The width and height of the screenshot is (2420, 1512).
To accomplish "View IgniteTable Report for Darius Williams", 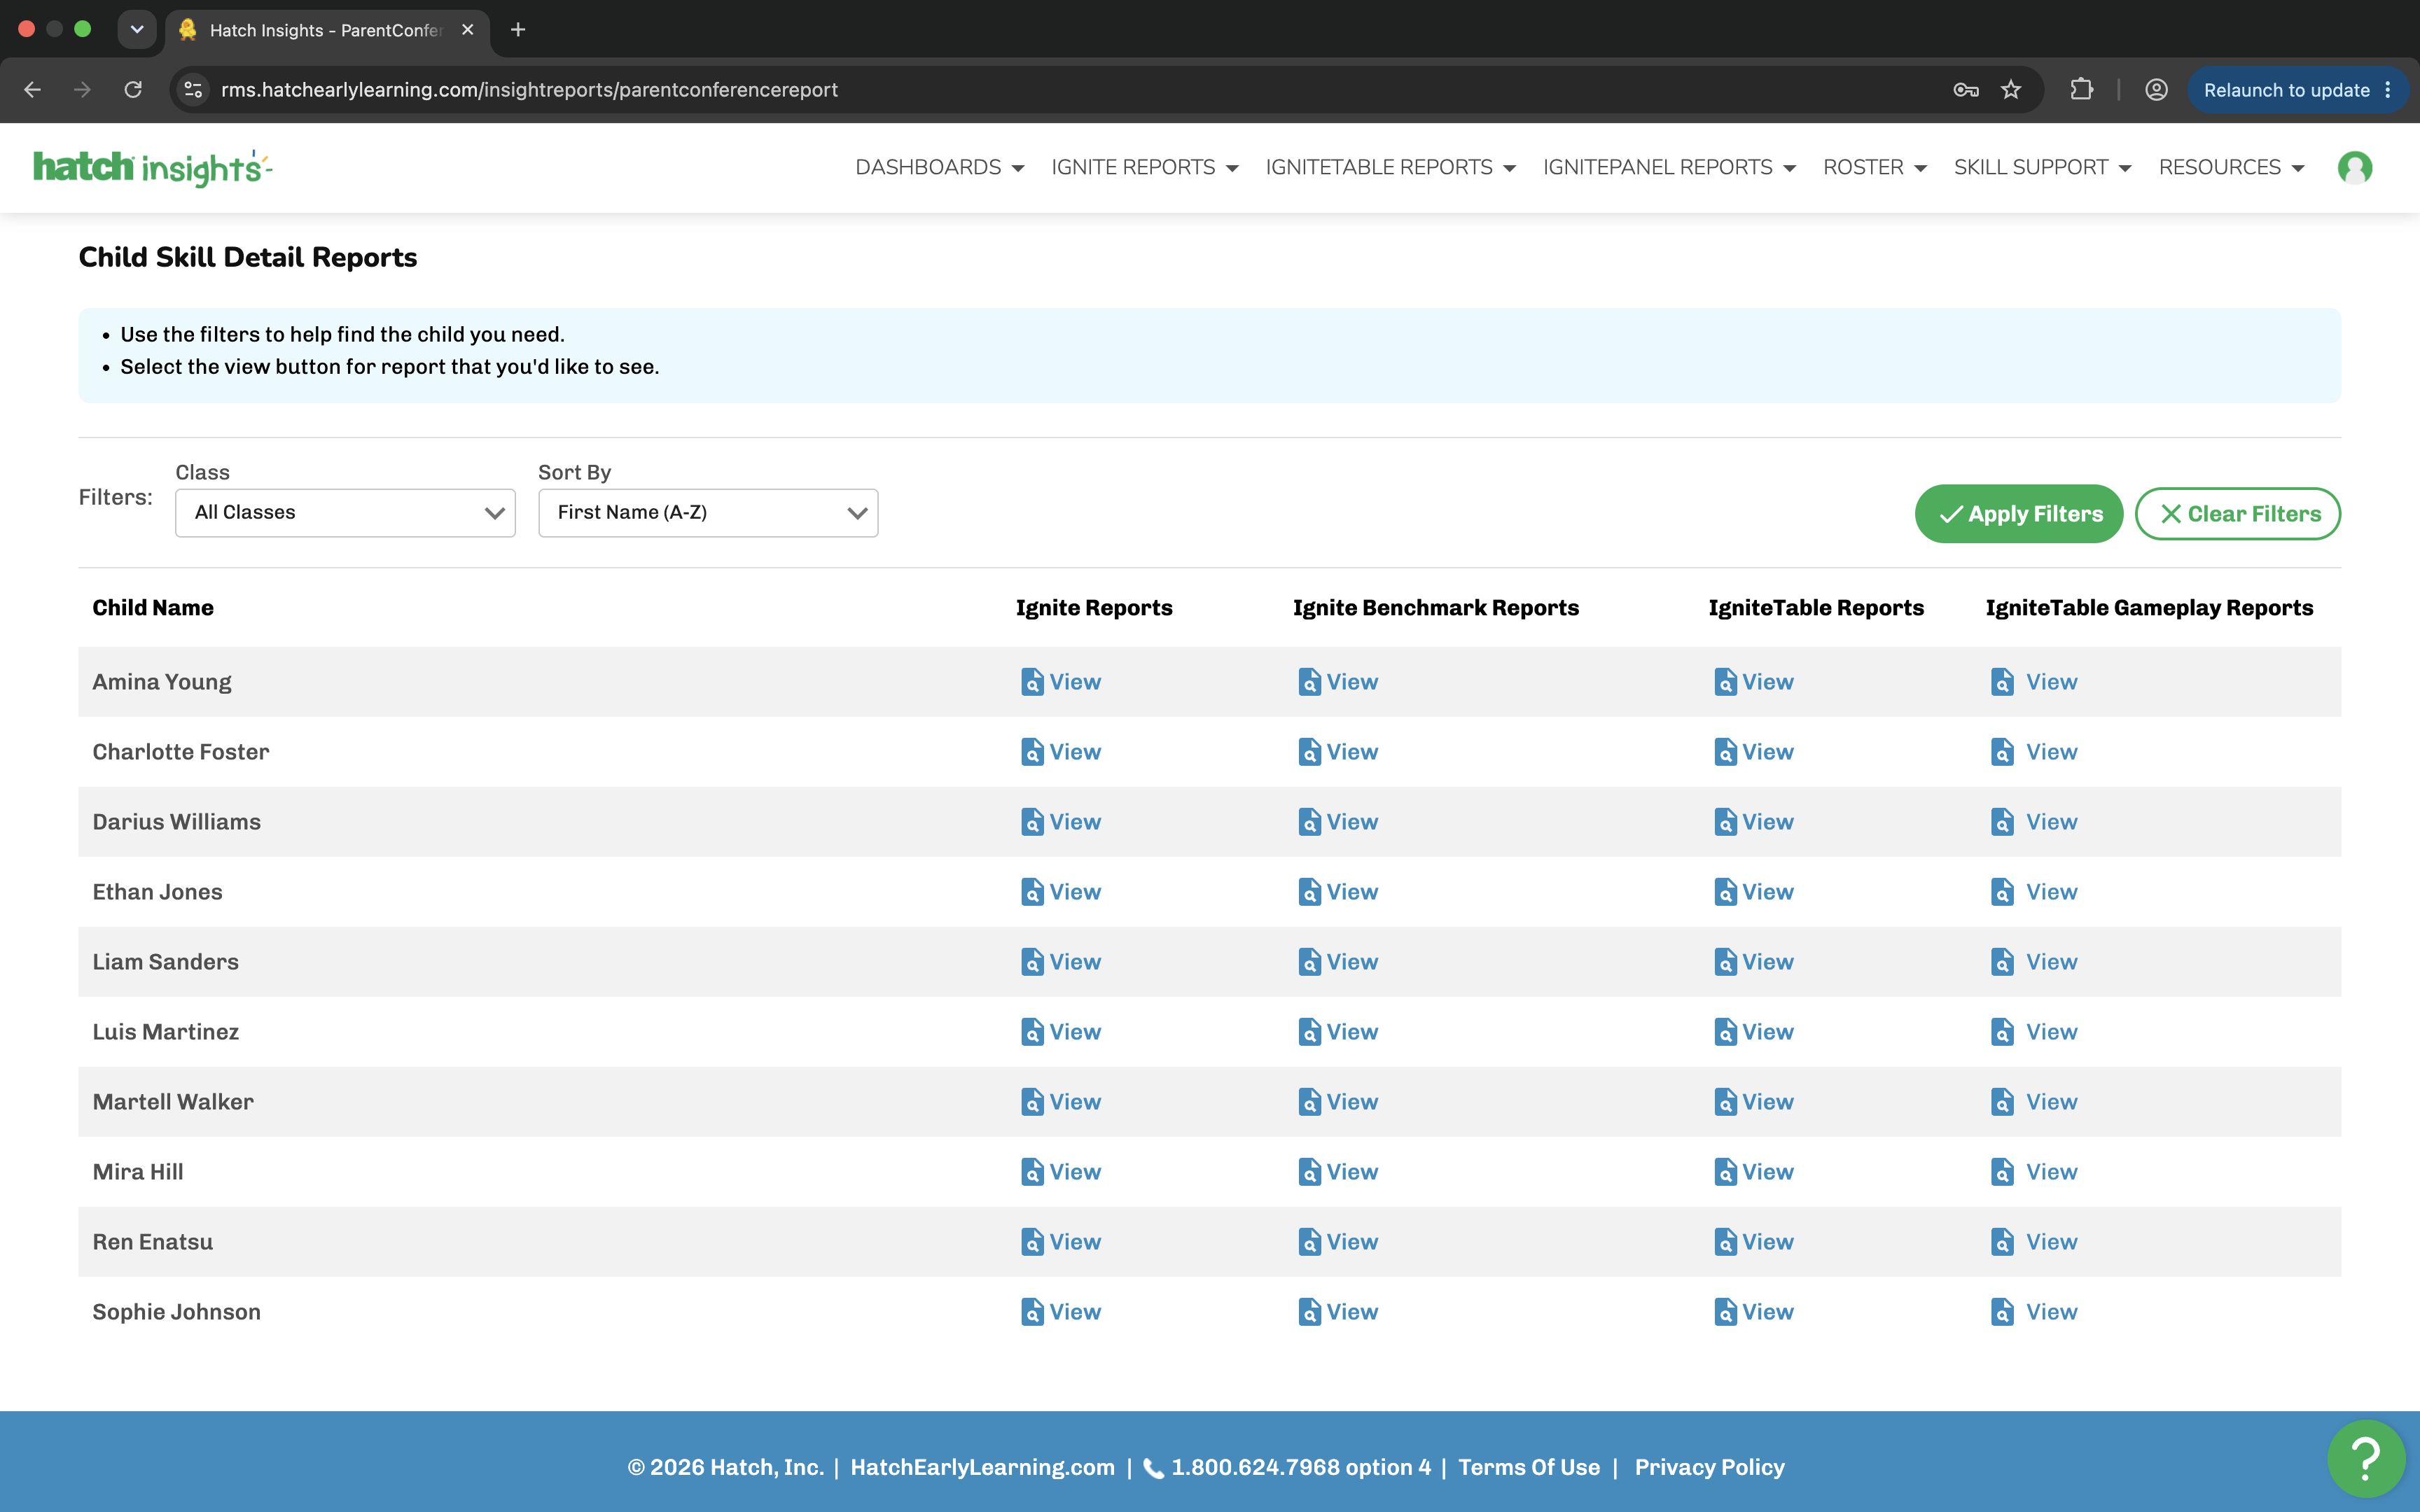I will click(x=1753, y=822).
